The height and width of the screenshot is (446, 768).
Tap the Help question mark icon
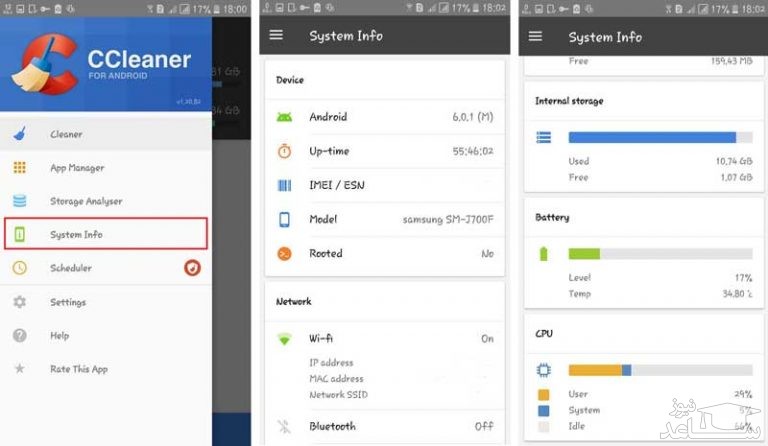click(x=19, y=336)
